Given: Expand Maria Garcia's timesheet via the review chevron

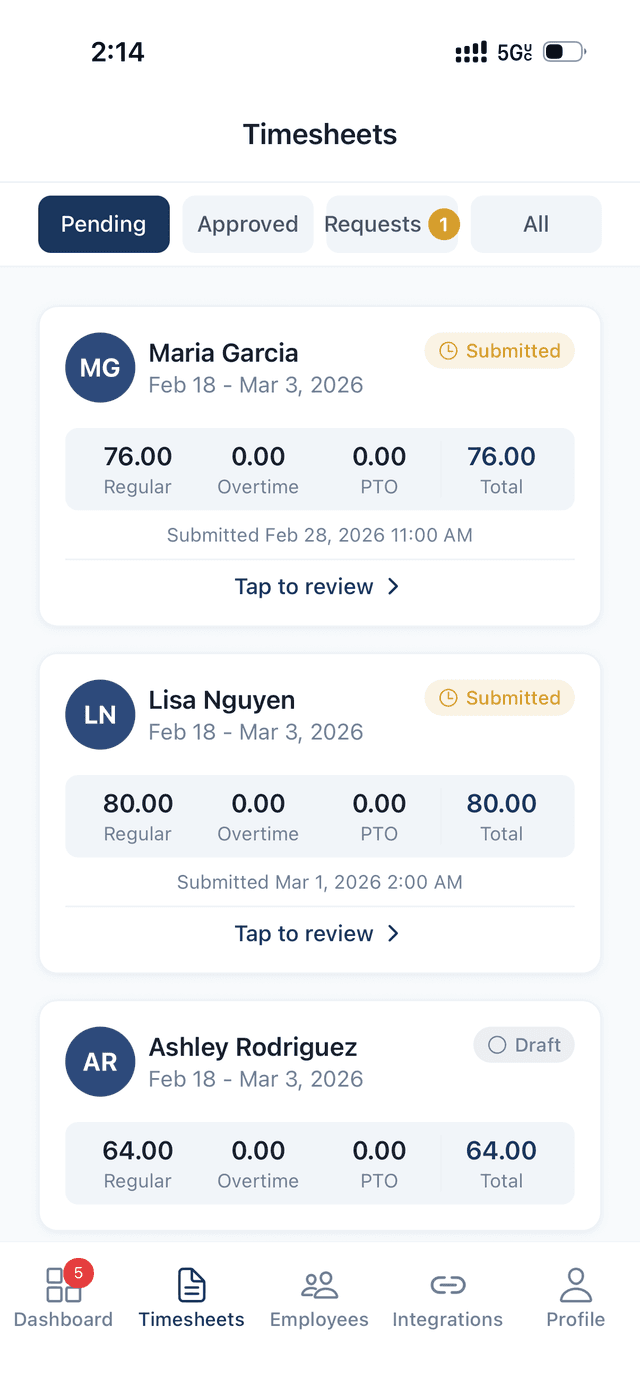Looking at the screenshot, I should click(392, 587).
